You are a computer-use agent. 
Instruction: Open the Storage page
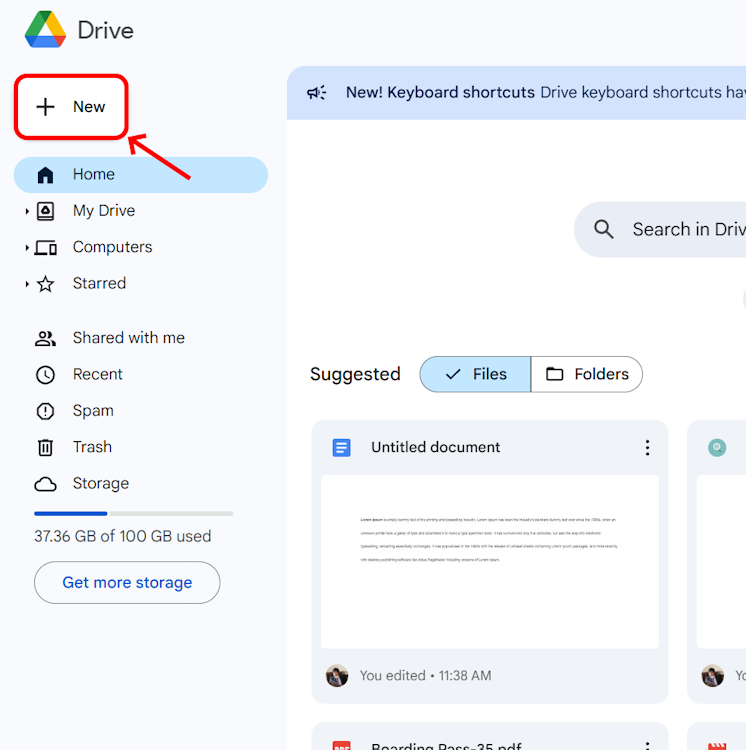tap(100, 484)
